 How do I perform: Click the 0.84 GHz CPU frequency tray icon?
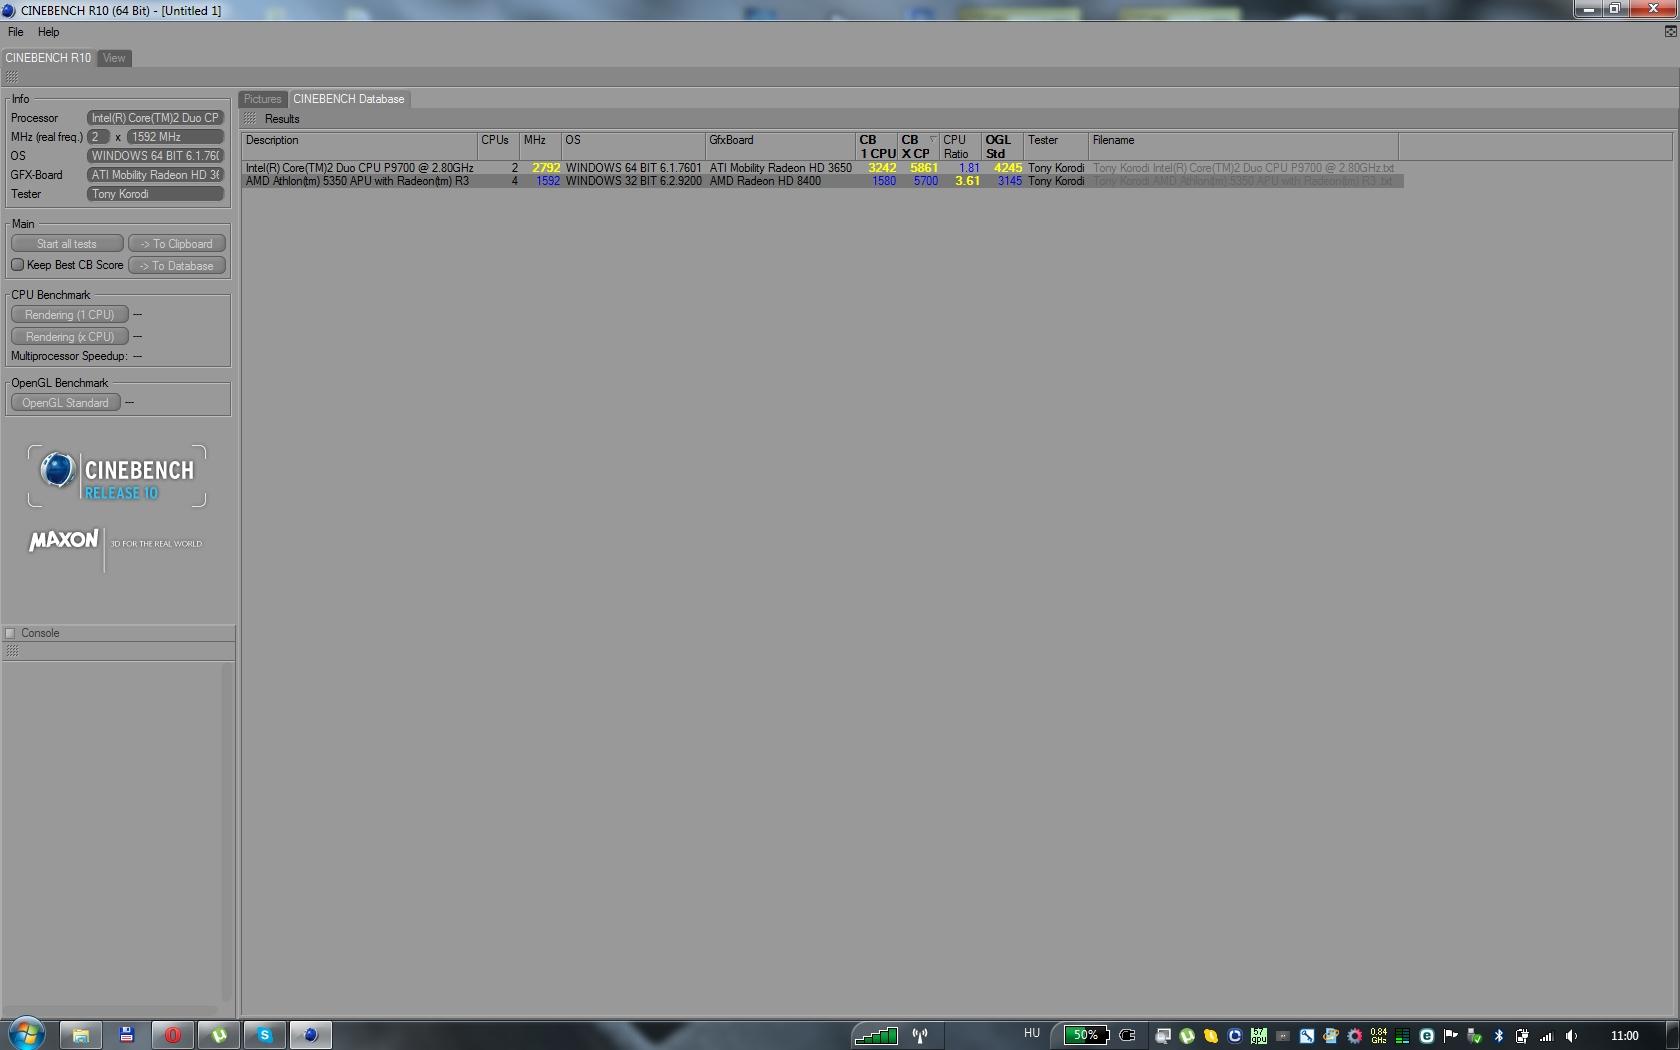1379,1036
